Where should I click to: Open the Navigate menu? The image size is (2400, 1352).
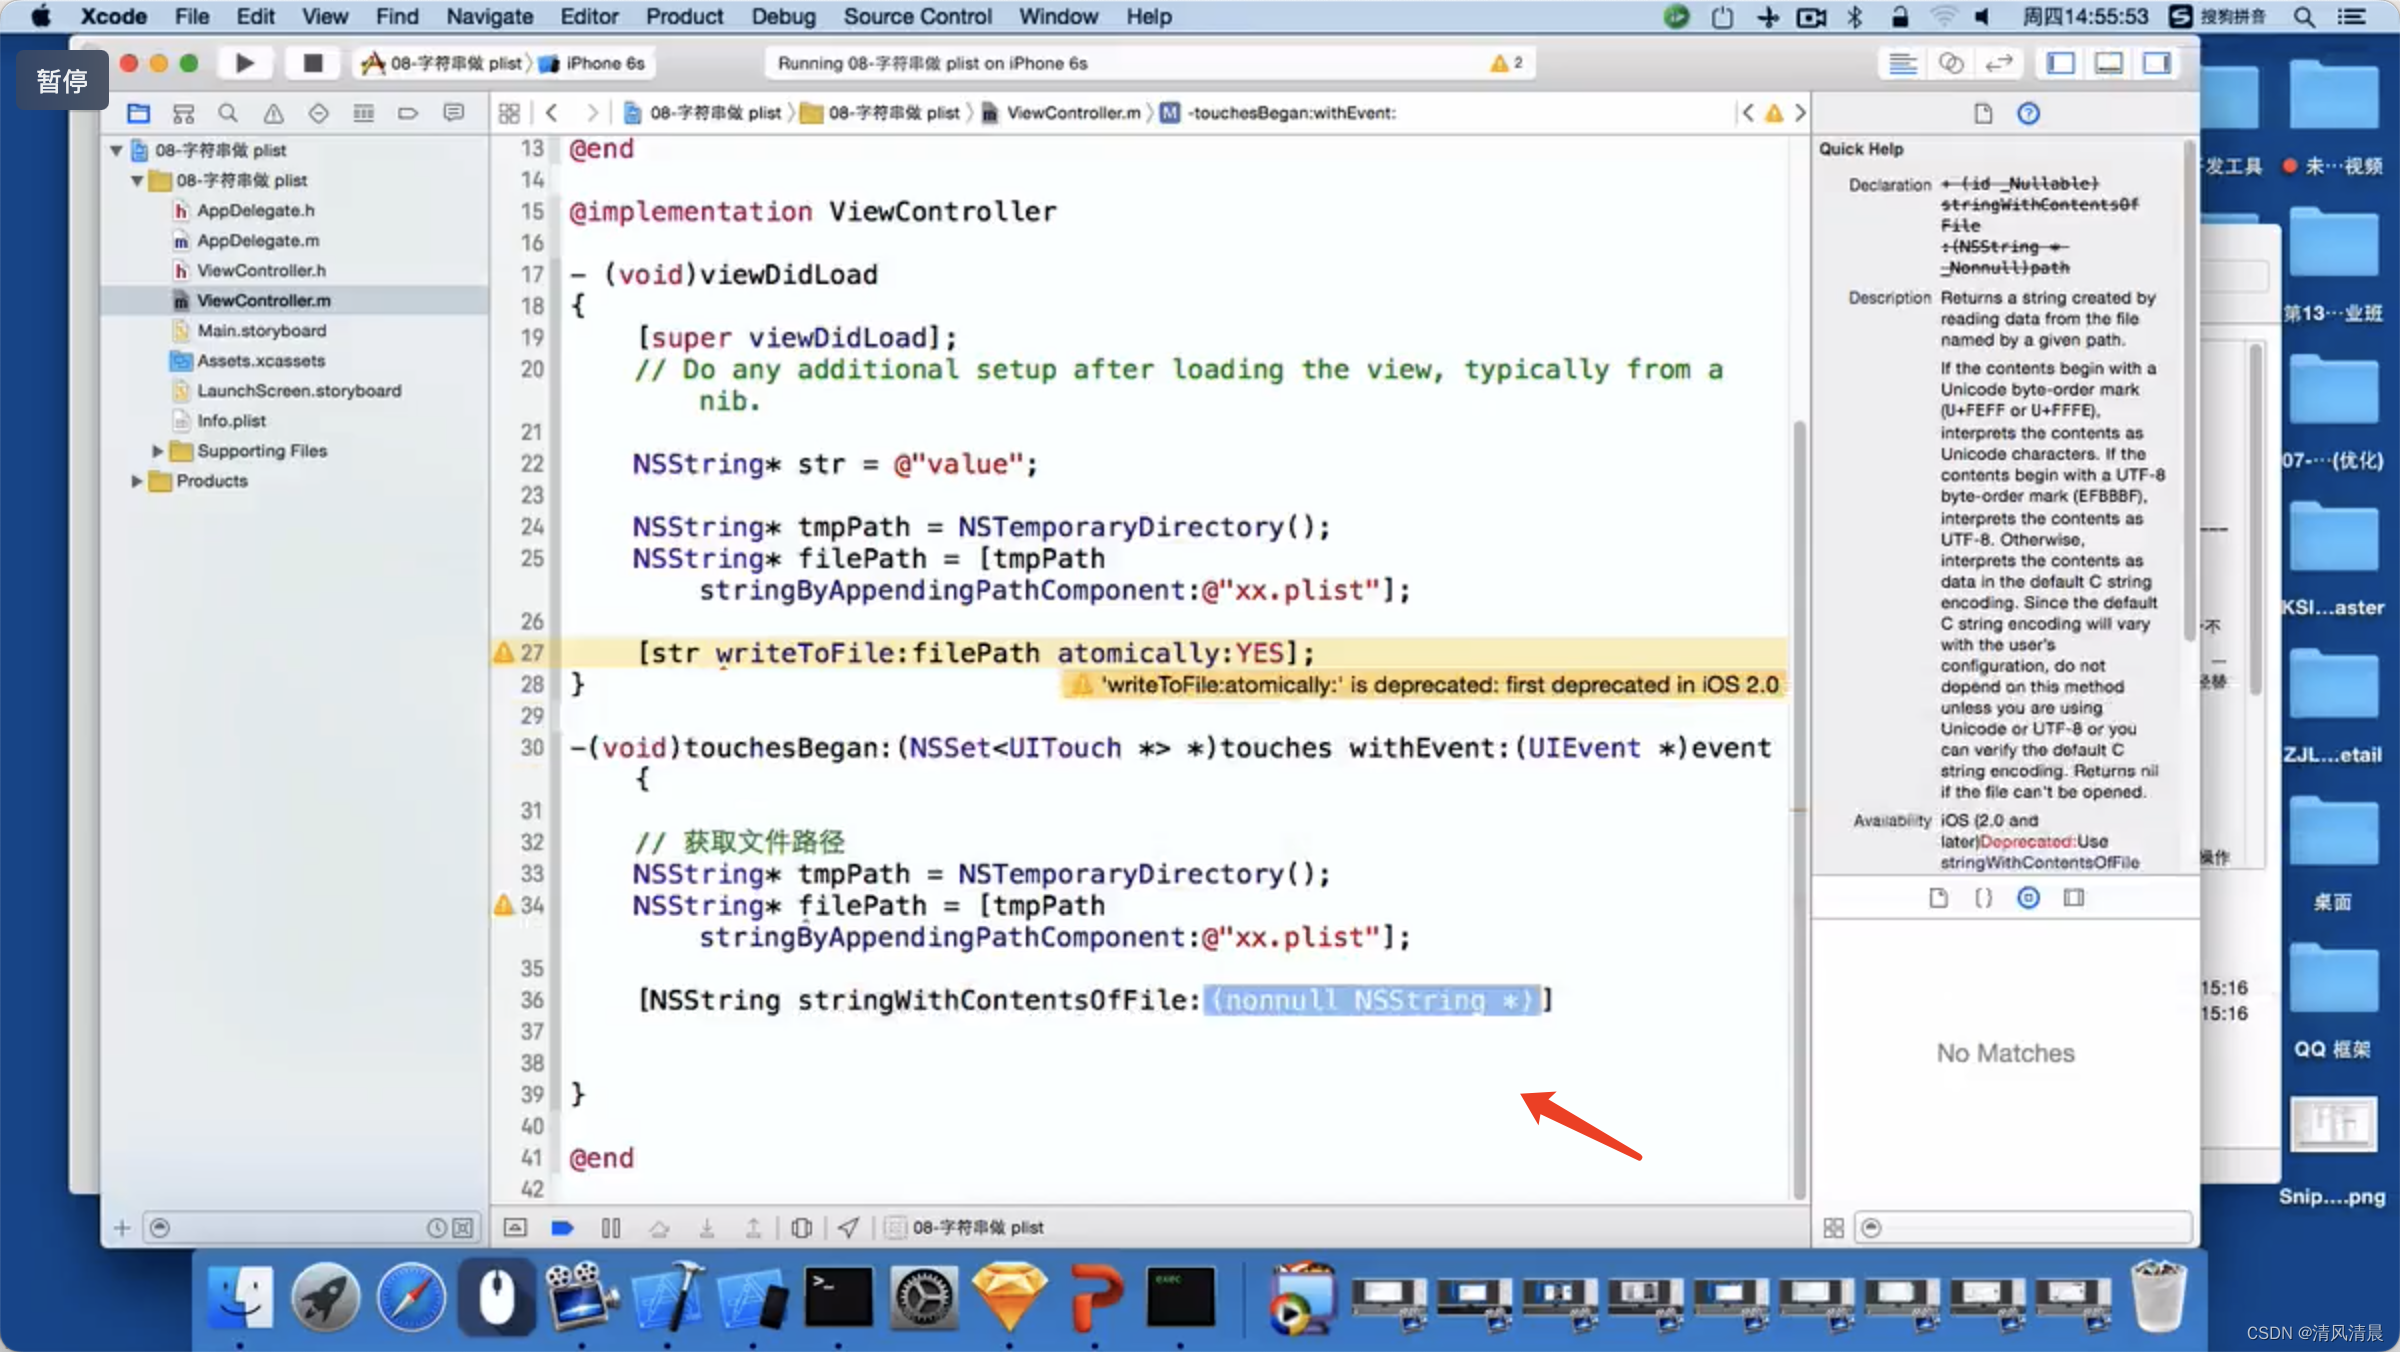pos(489,16)
